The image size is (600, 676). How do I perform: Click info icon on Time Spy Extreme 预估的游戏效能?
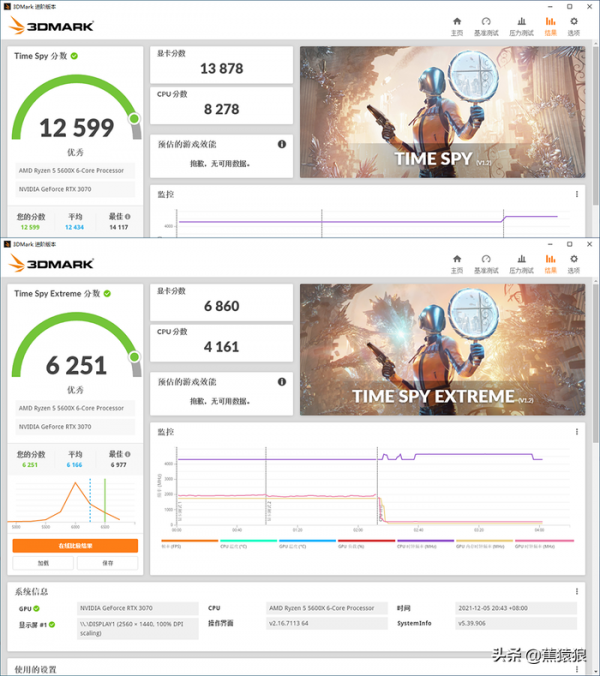[282, 383]
